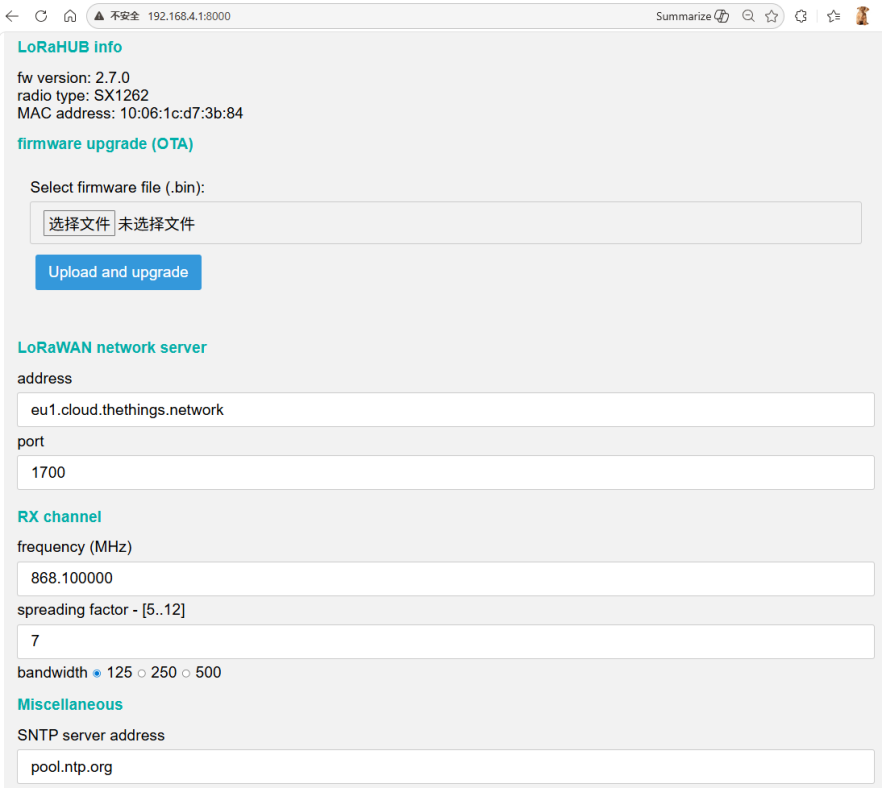Click the Upload and upgrade button
Screen dimensions: 882x789
pos(118,272)
